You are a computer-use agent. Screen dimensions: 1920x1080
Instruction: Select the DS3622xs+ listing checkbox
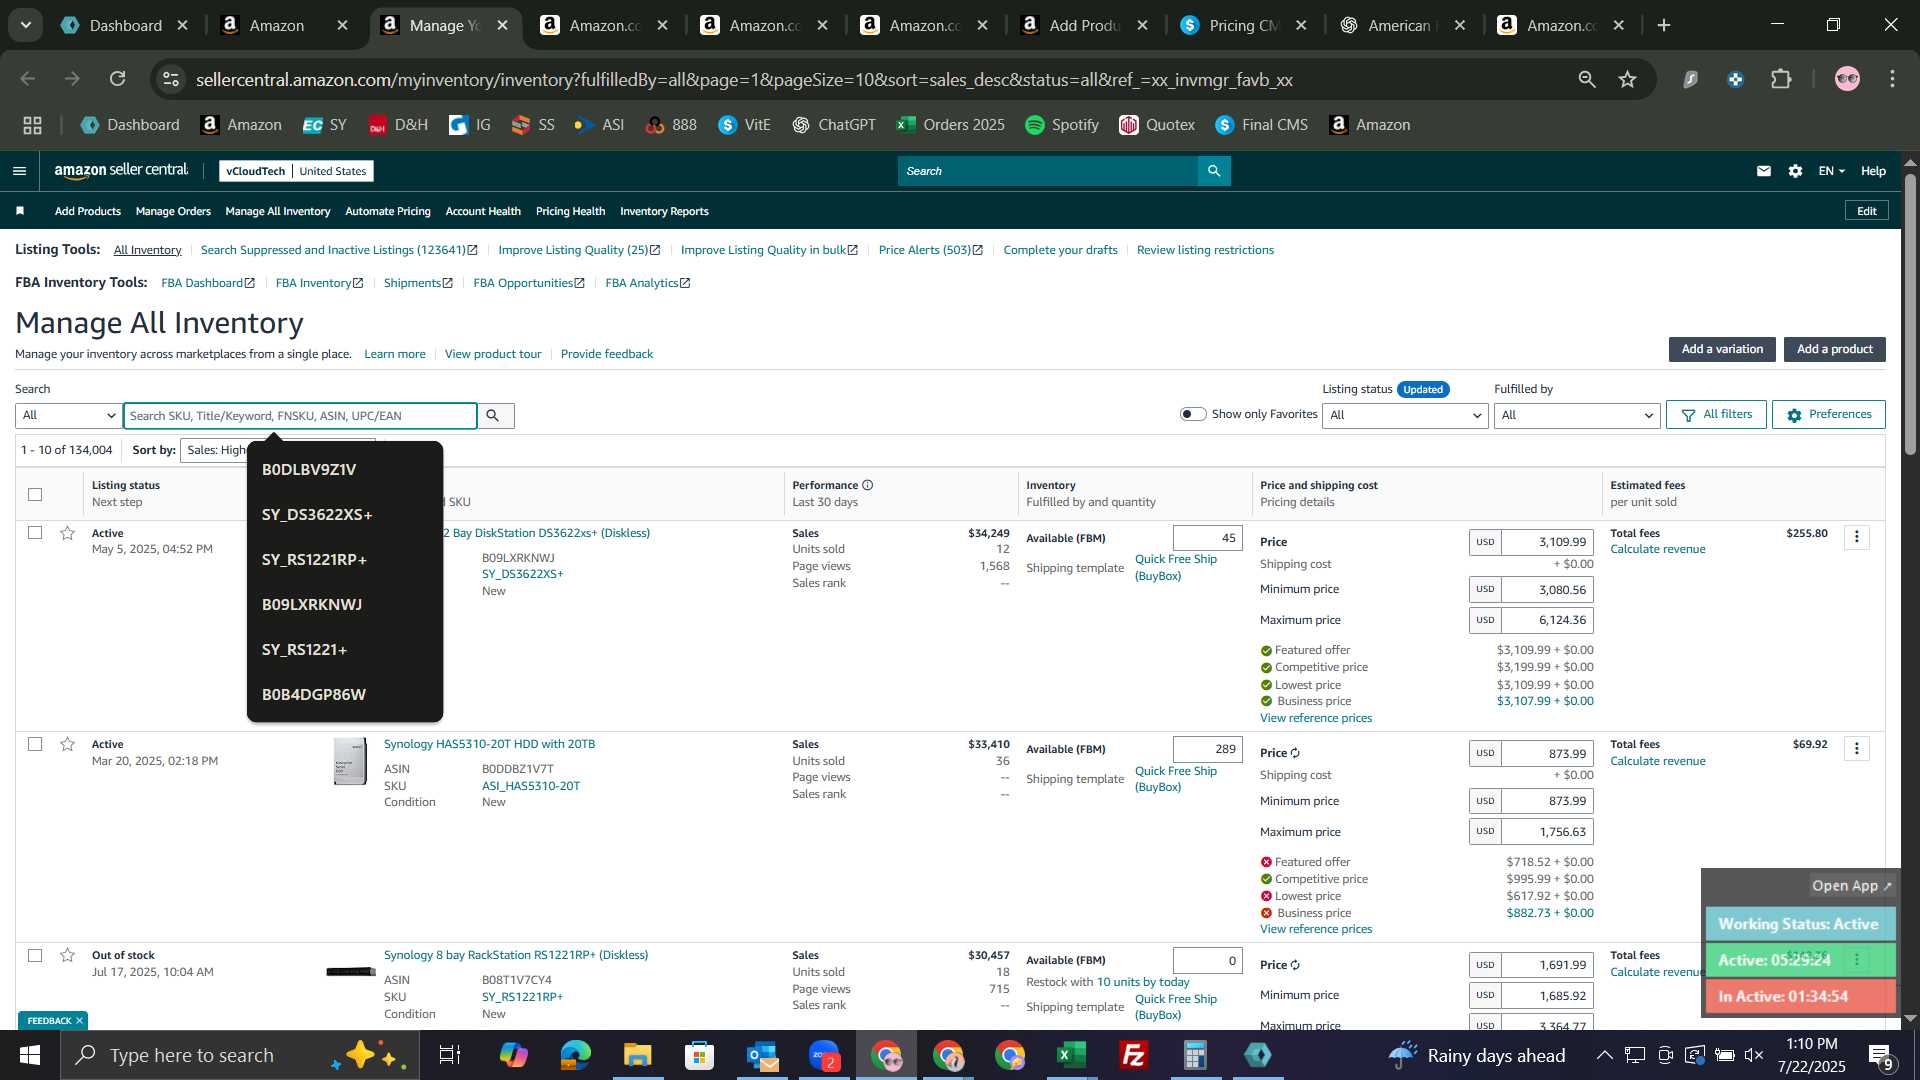coord(35,533)
